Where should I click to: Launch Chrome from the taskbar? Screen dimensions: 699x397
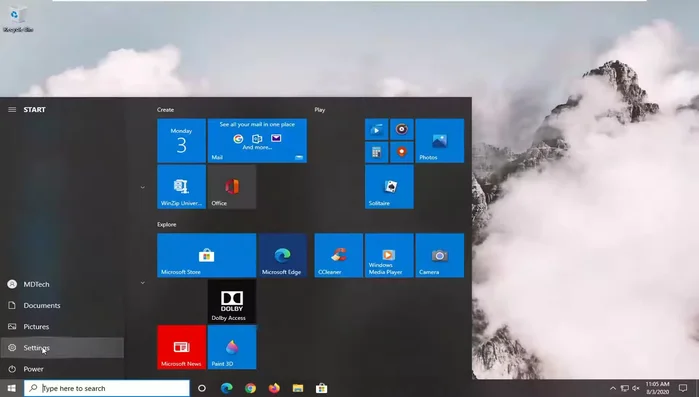coord(250,388)
